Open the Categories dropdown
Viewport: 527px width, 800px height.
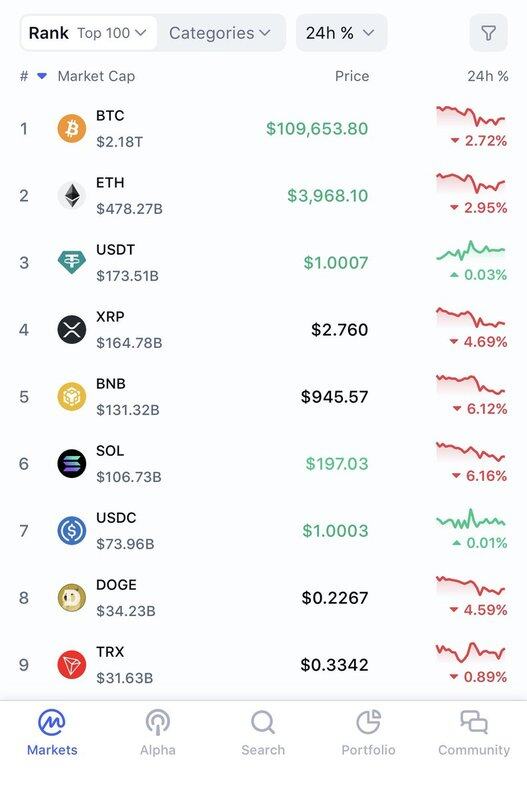pos(220,33)
